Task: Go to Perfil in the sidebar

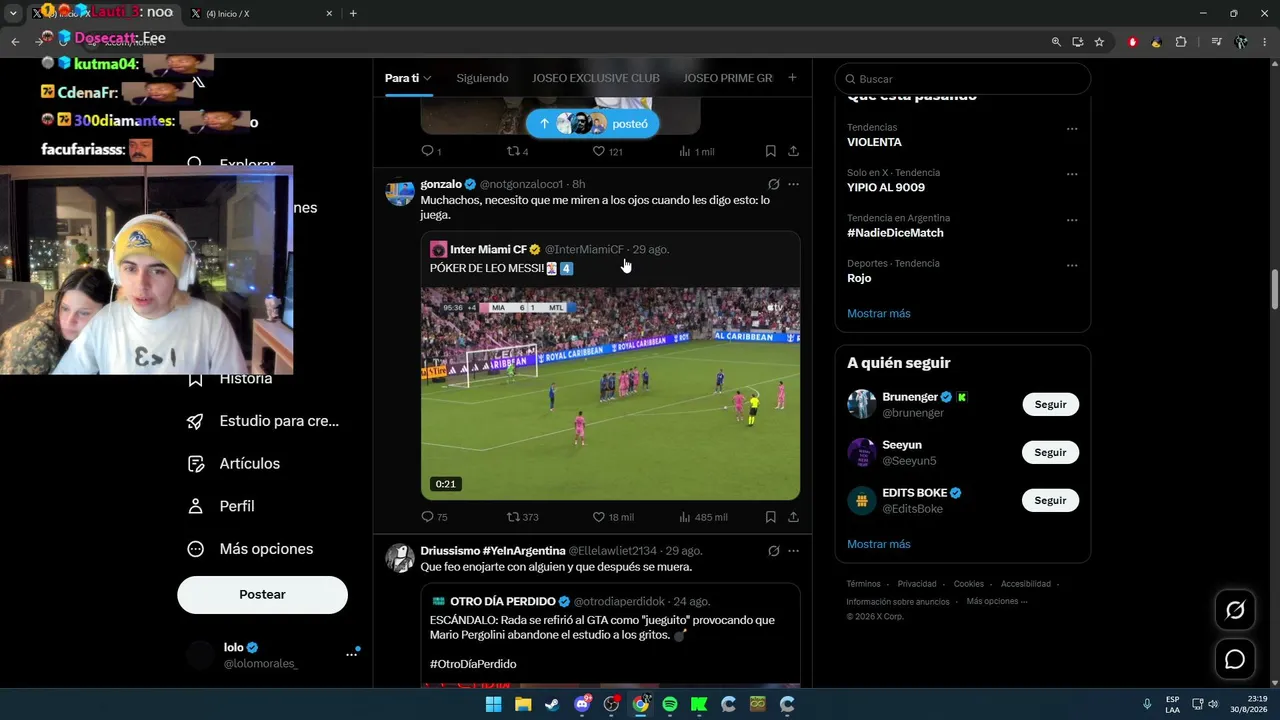Action: pyautogui.click(x=221, y=506)
